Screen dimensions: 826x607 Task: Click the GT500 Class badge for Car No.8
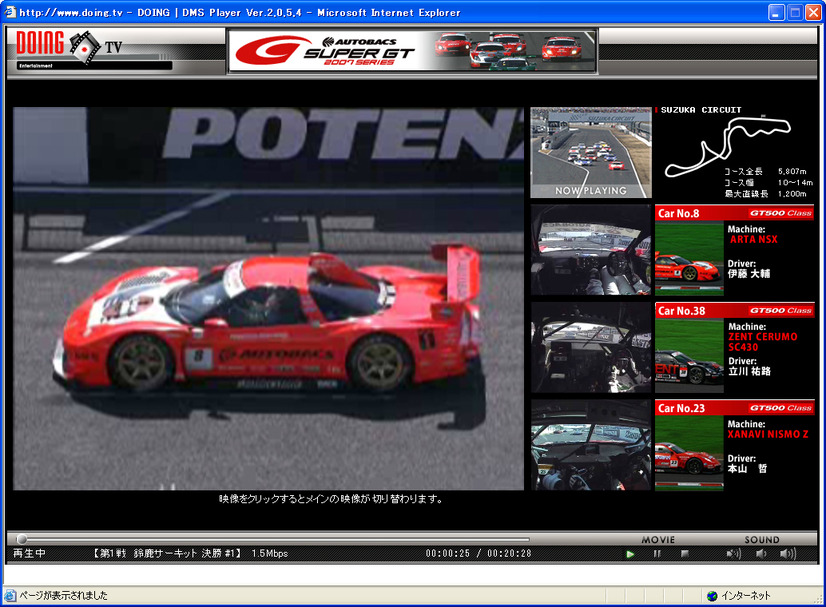[x=781, y=213]
